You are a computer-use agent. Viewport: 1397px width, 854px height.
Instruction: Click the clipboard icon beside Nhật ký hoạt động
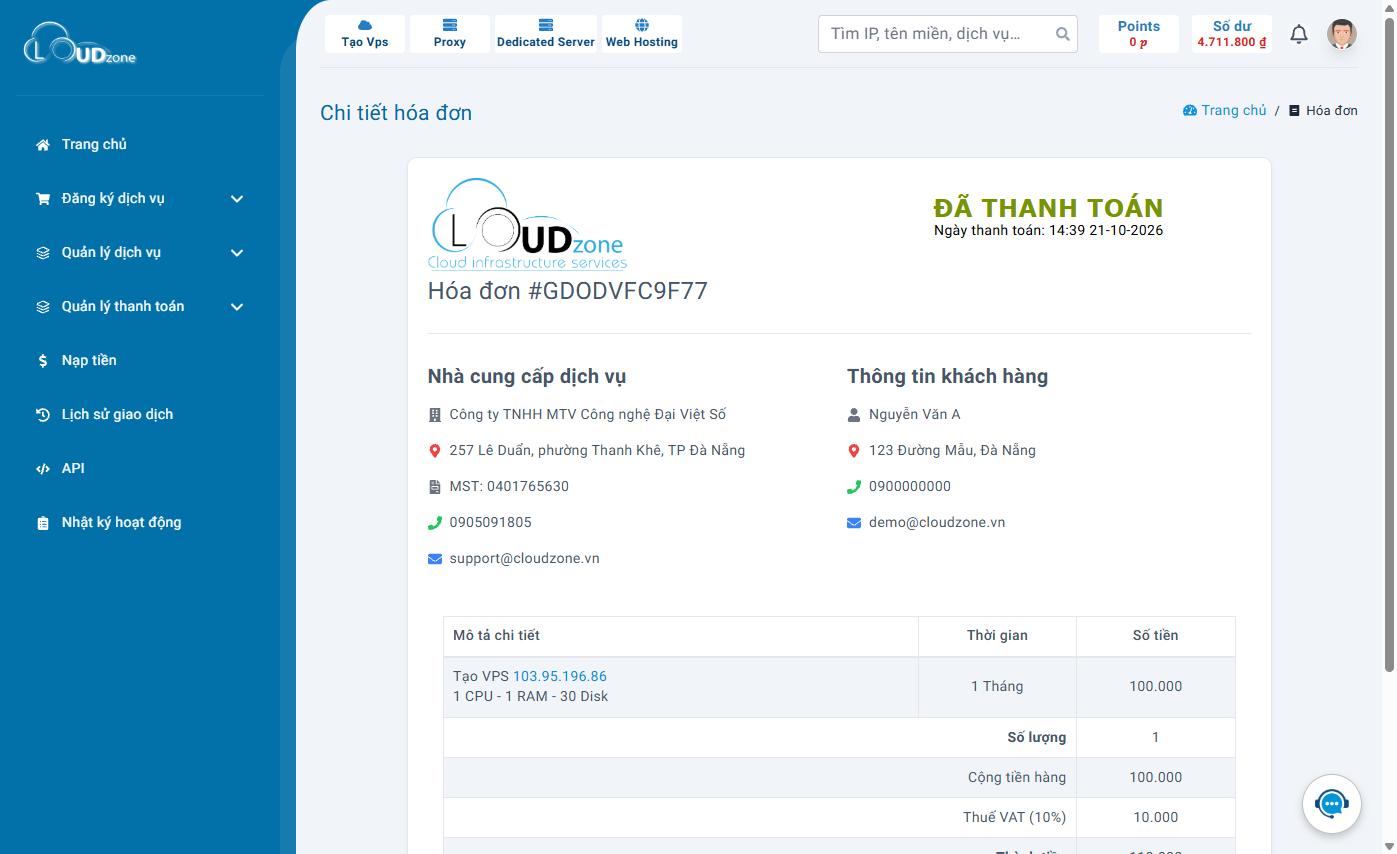coord(43,523)
